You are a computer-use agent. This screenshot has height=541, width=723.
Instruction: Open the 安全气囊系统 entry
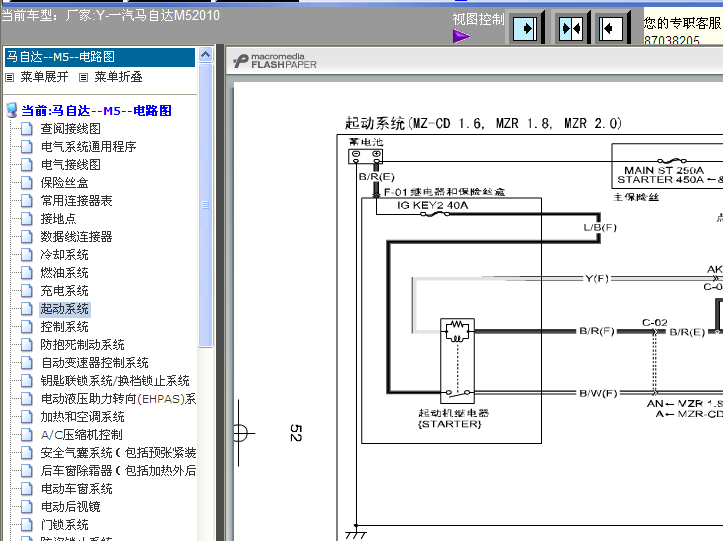pos(118,452)
